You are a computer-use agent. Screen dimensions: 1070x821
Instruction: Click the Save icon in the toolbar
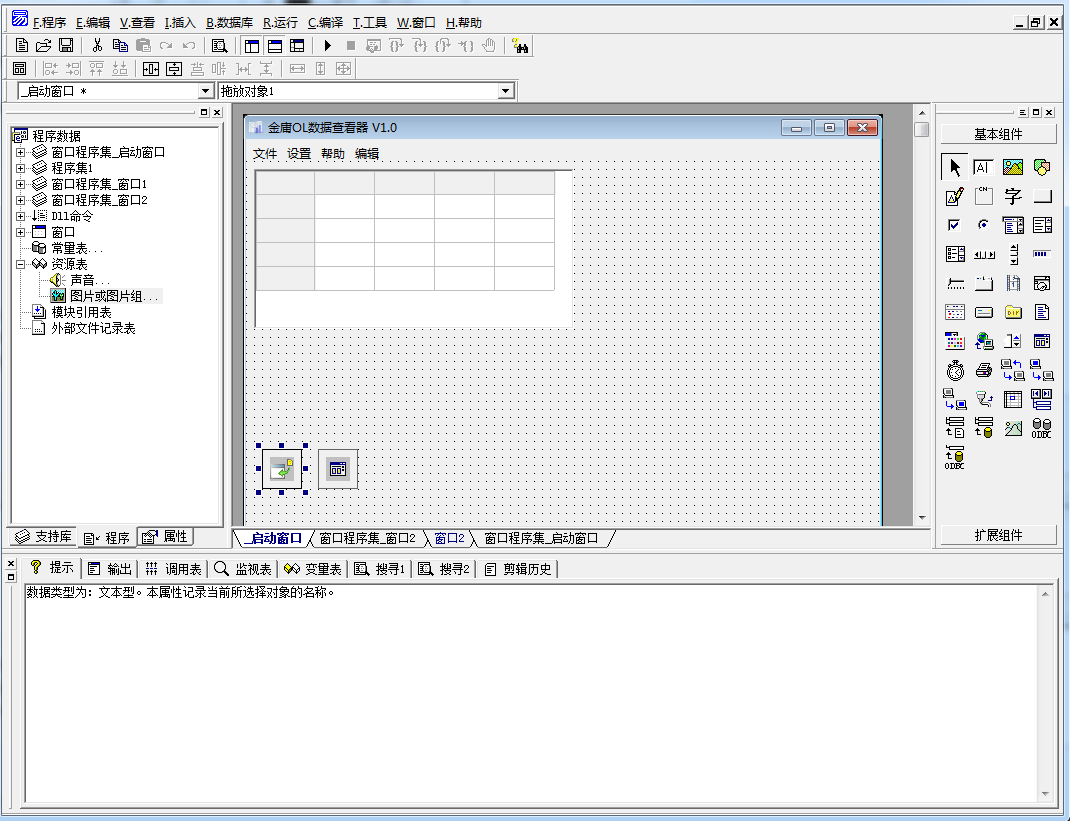(66, 46)
